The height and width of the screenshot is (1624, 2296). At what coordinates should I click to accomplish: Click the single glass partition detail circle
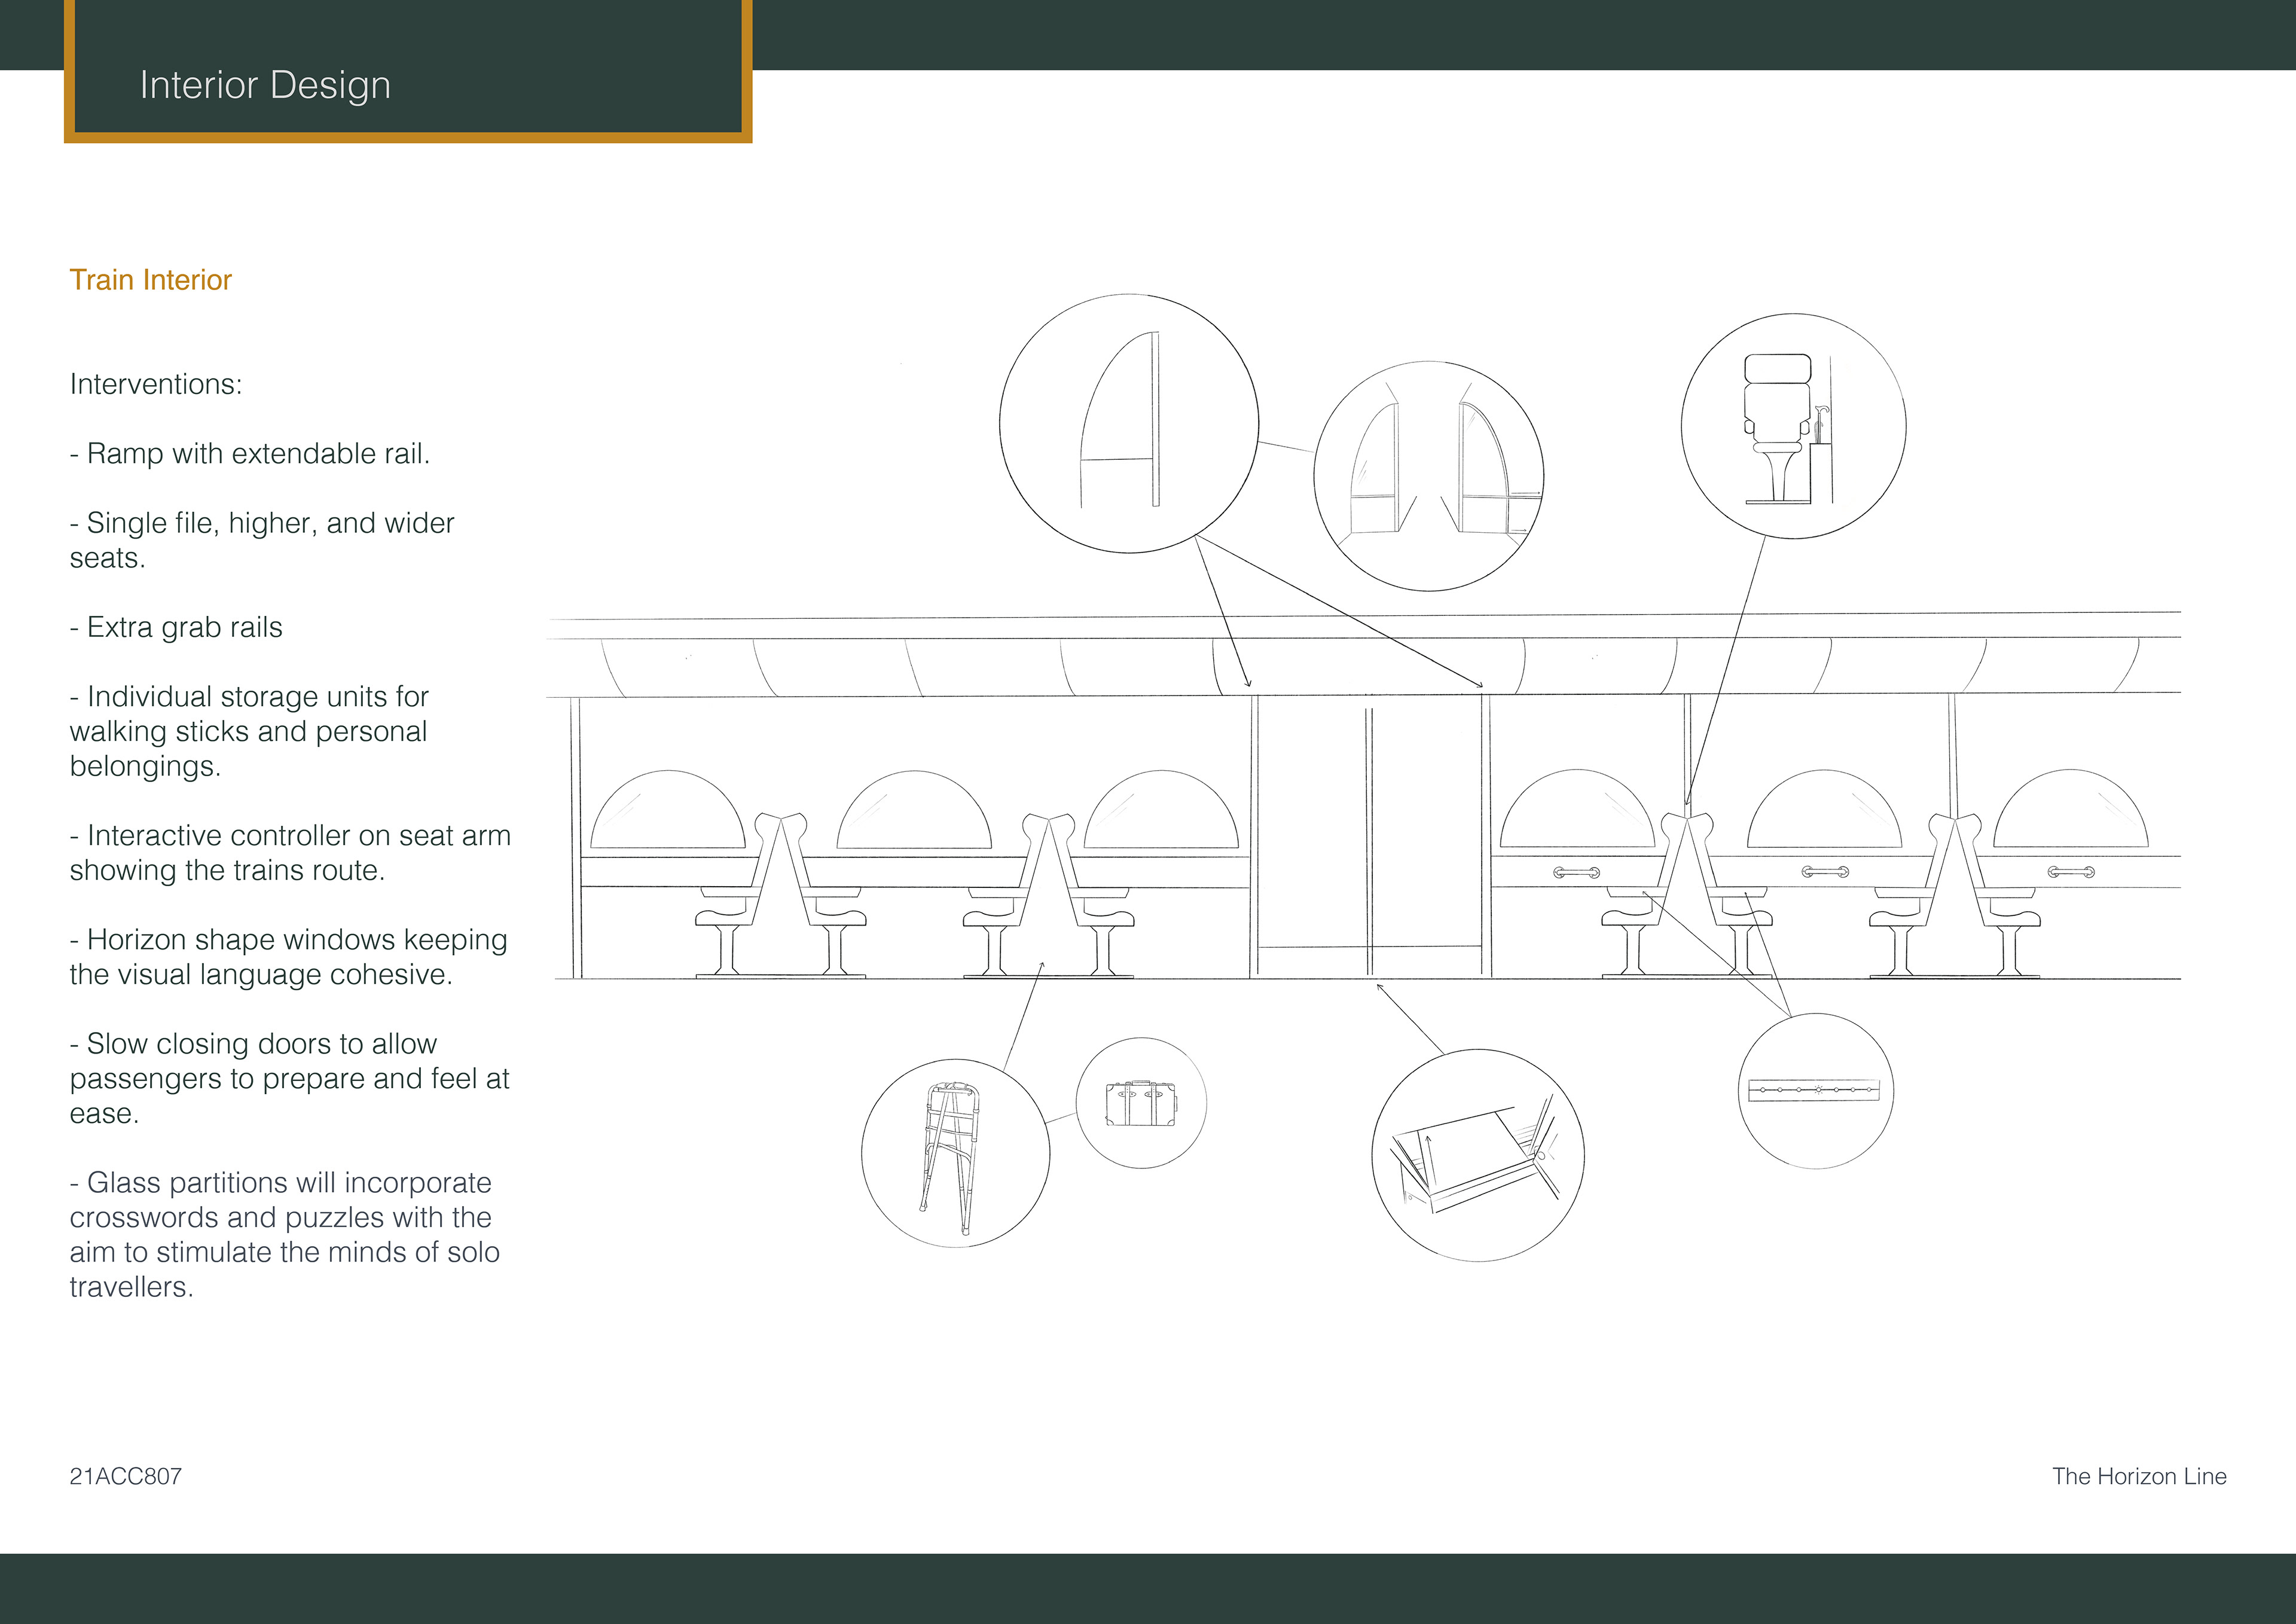[x=1129, y=423]
